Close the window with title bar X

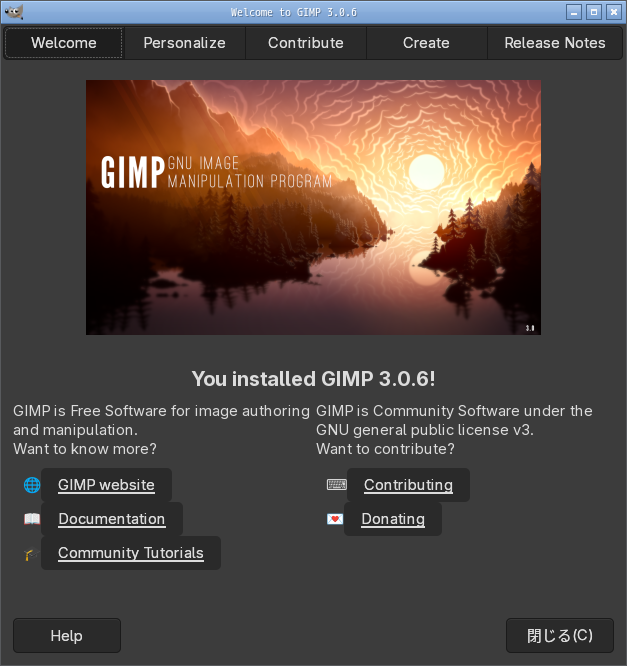(614, 12)
